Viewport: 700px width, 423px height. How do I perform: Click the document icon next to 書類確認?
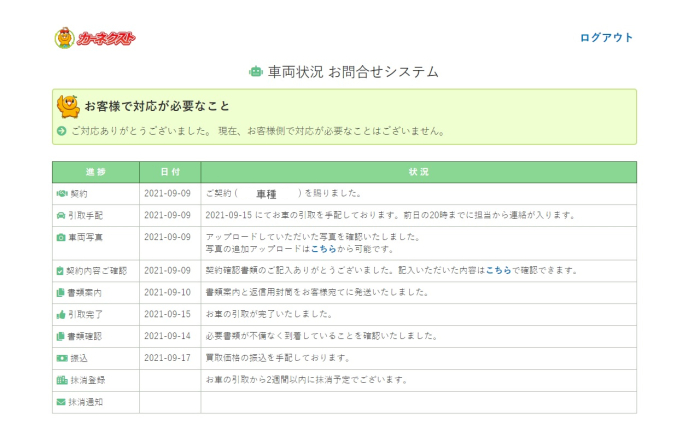61,336
